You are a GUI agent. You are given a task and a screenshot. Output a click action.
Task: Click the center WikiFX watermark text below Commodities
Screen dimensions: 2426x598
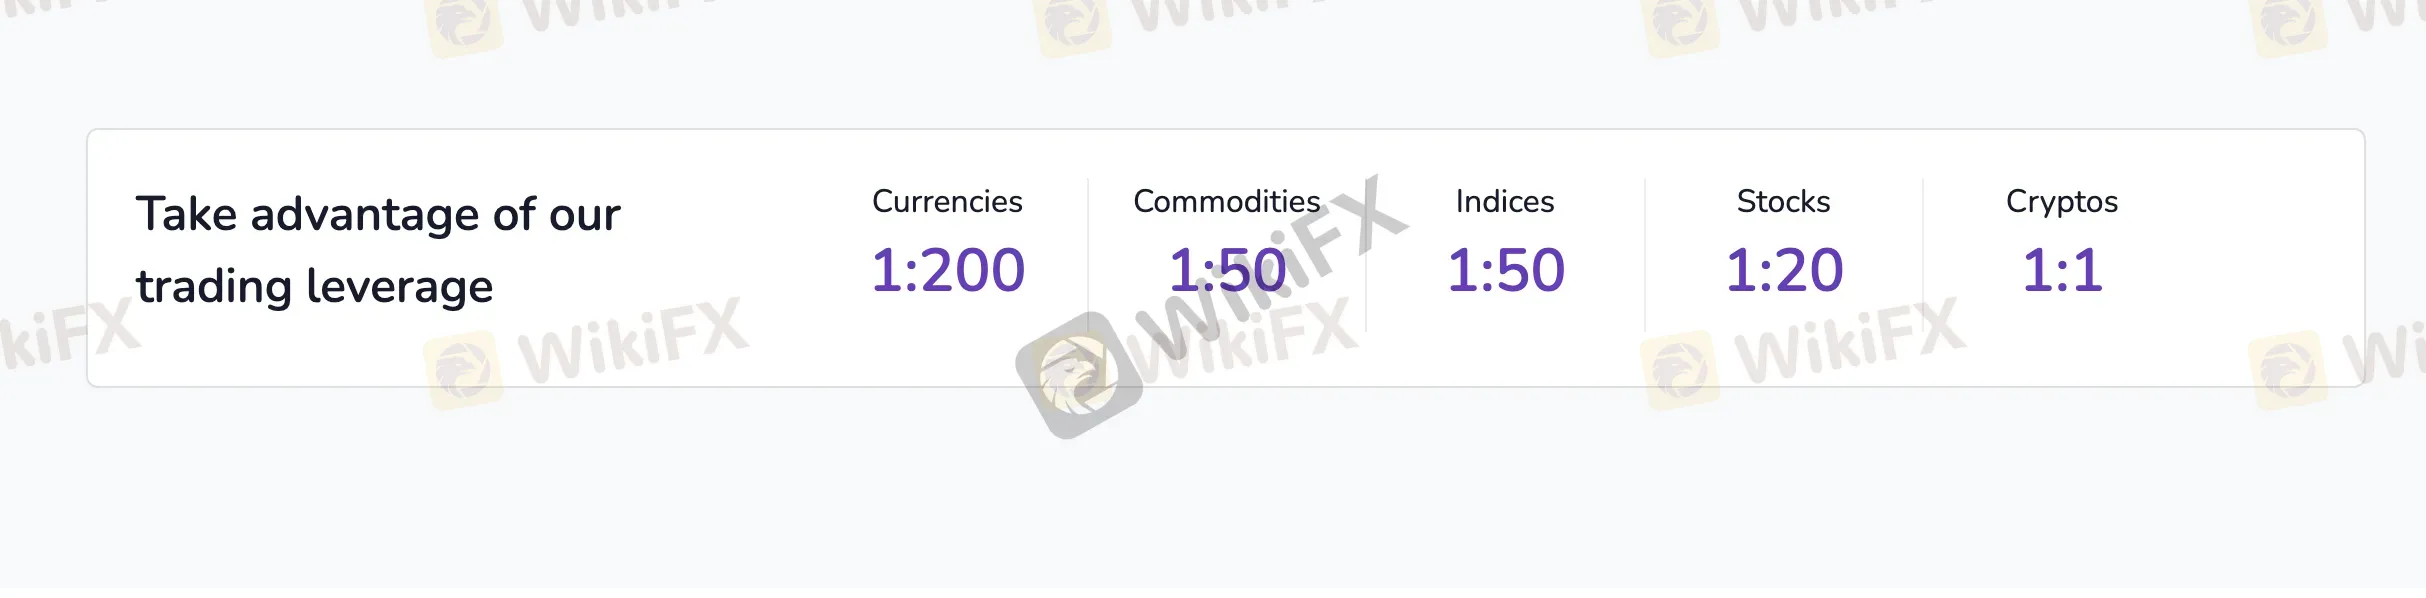pos(1250,335)
